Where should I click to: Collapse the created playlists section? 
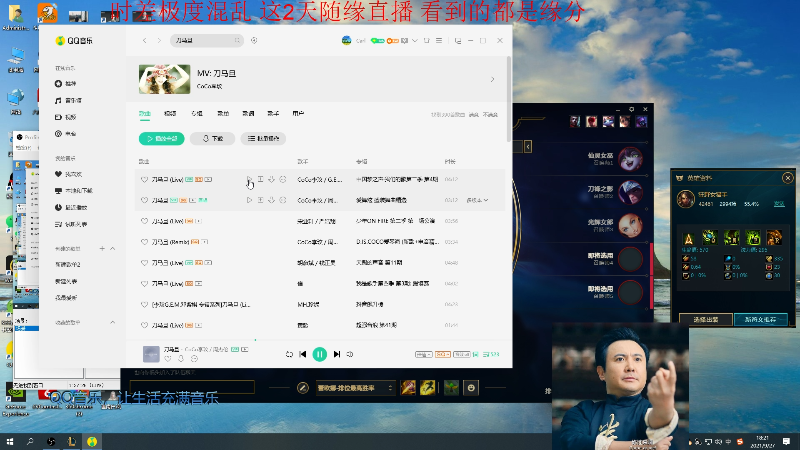tap(112, 248)
